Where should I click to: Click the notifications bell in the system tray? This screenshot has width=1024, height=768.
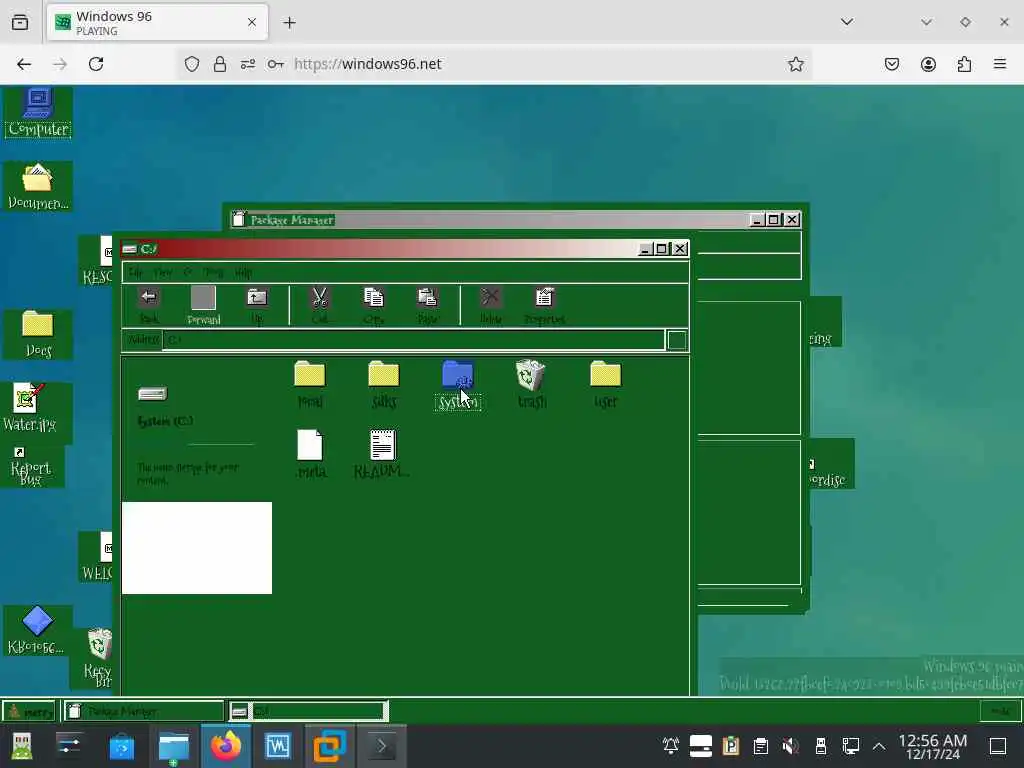point(671,746)
